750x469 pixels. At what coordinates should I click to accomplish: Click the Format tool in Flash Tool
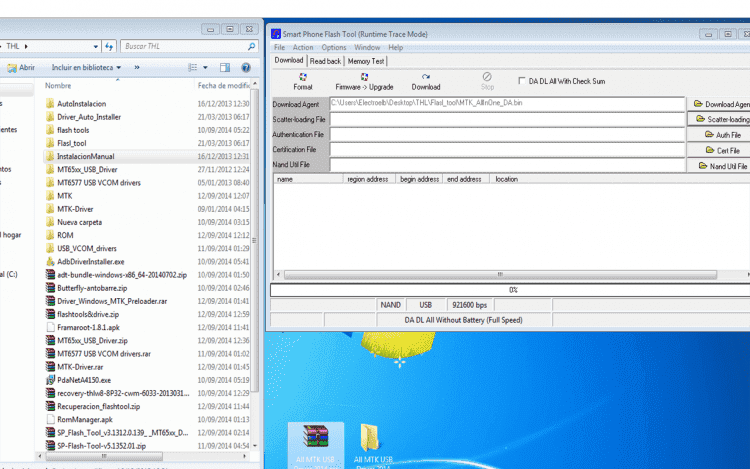pyautogui.click(x=303, y=82)
